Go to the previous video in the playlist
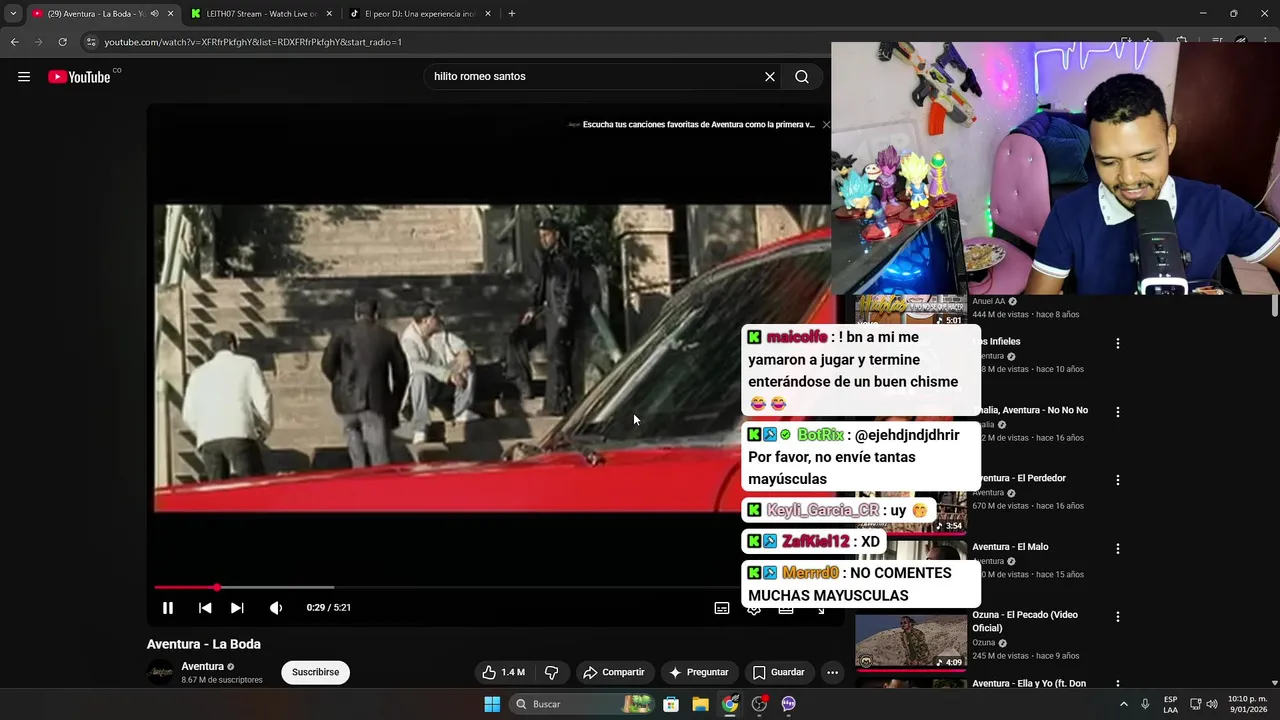Screen dimensions: 1280x720 (205, 608)
